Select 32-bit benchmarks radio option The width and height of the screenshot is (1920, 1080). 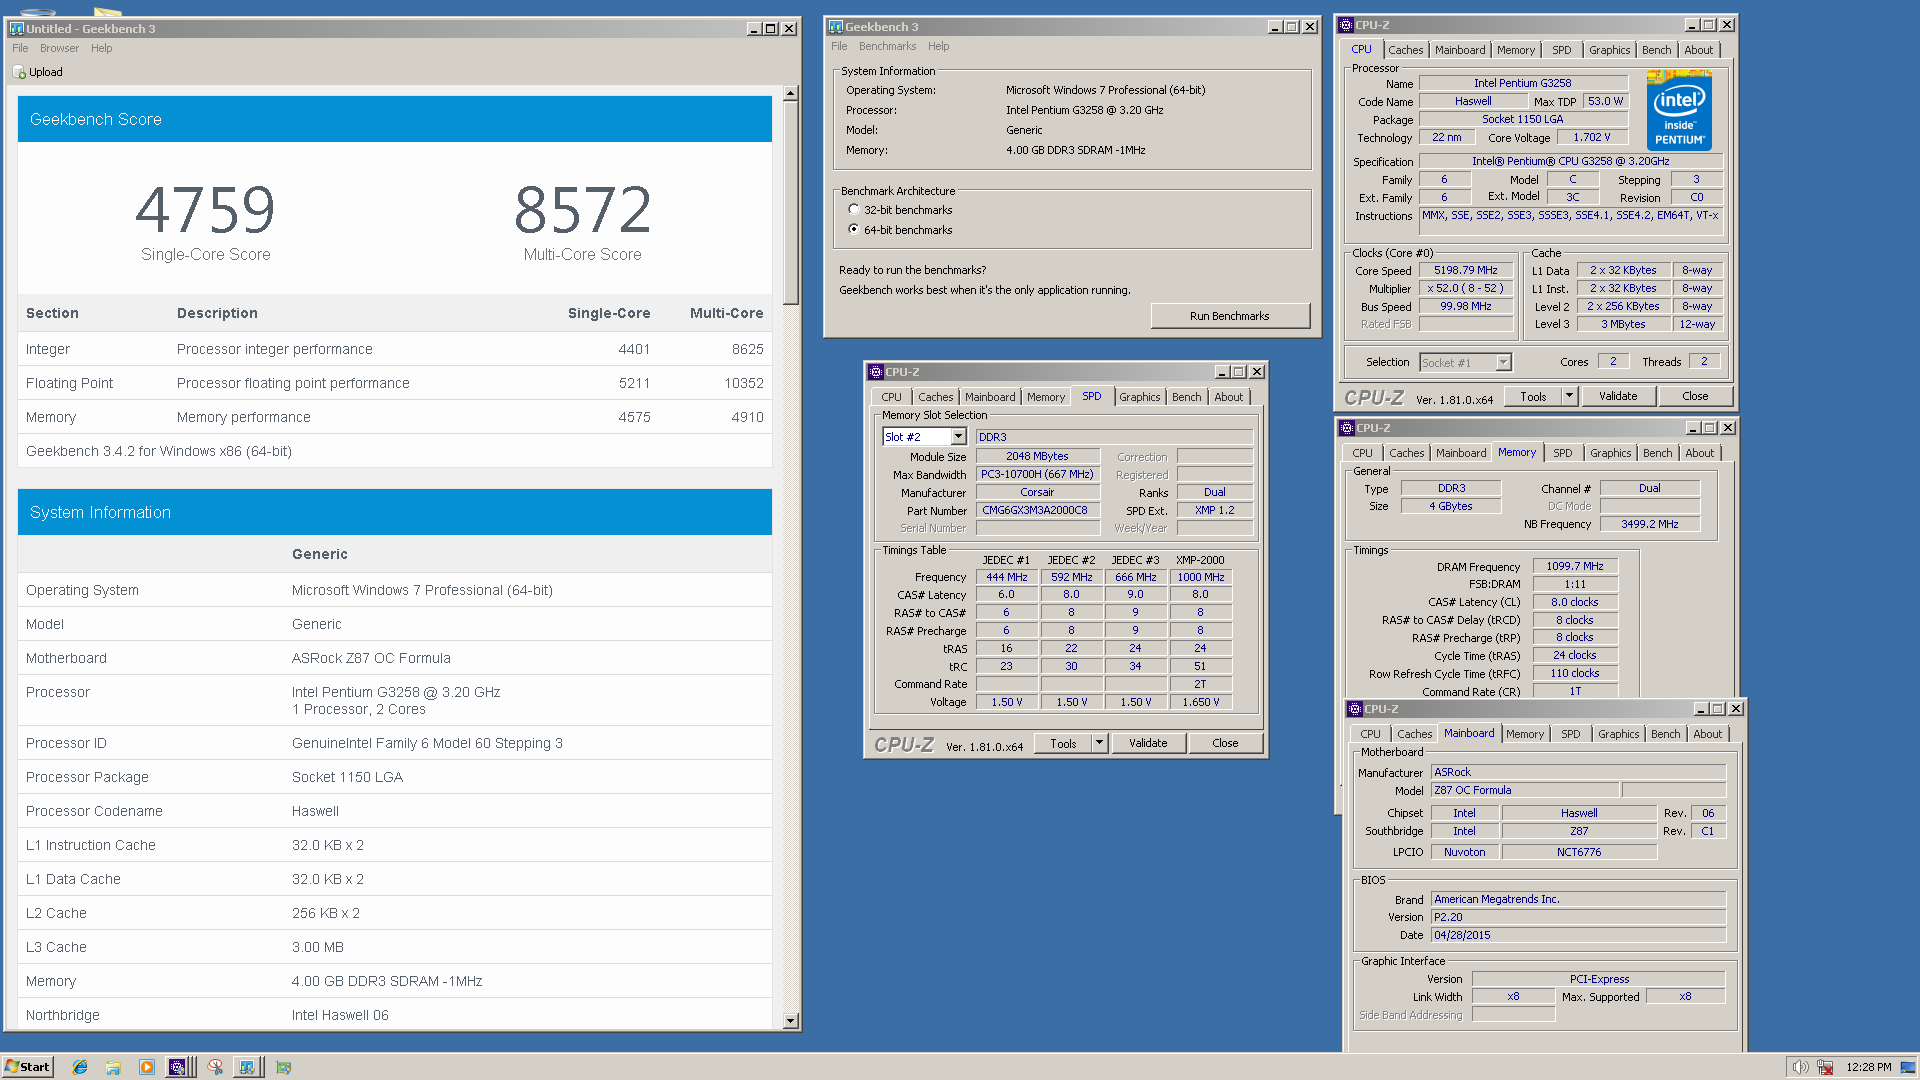(x=854, y=210)
